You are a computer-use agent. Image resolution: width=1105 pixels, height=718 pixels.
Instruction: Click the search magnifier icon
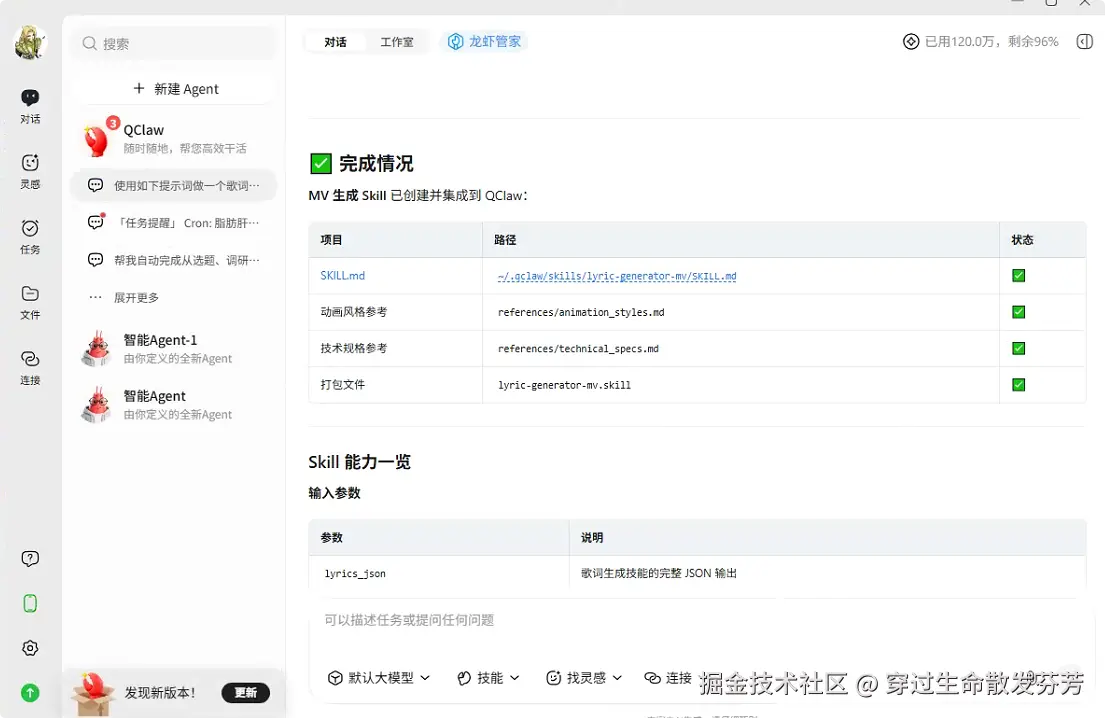(89, 44)
